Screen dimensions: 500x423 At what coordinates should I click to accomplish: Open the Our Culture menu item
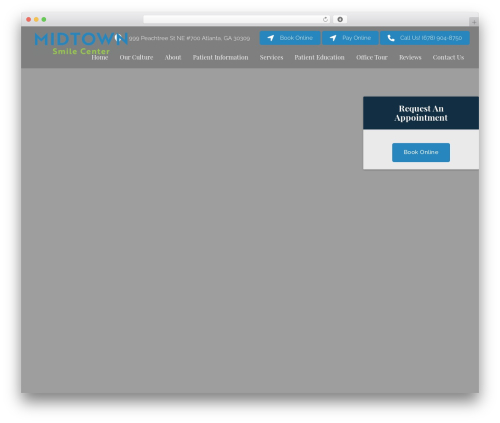point(136,57)
